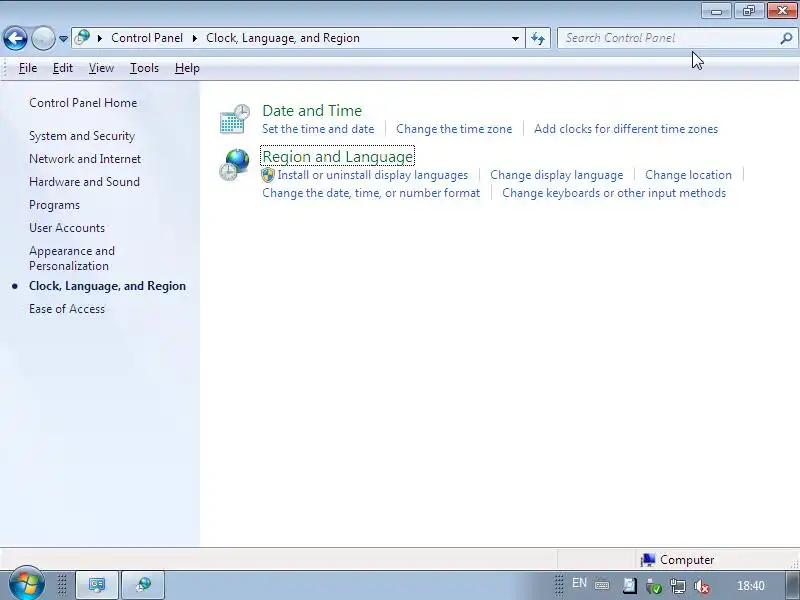This screenshot has height=600, width=800.
Task: Select Clock, Language, and Region in sidebar
Action: click(107, 286)
